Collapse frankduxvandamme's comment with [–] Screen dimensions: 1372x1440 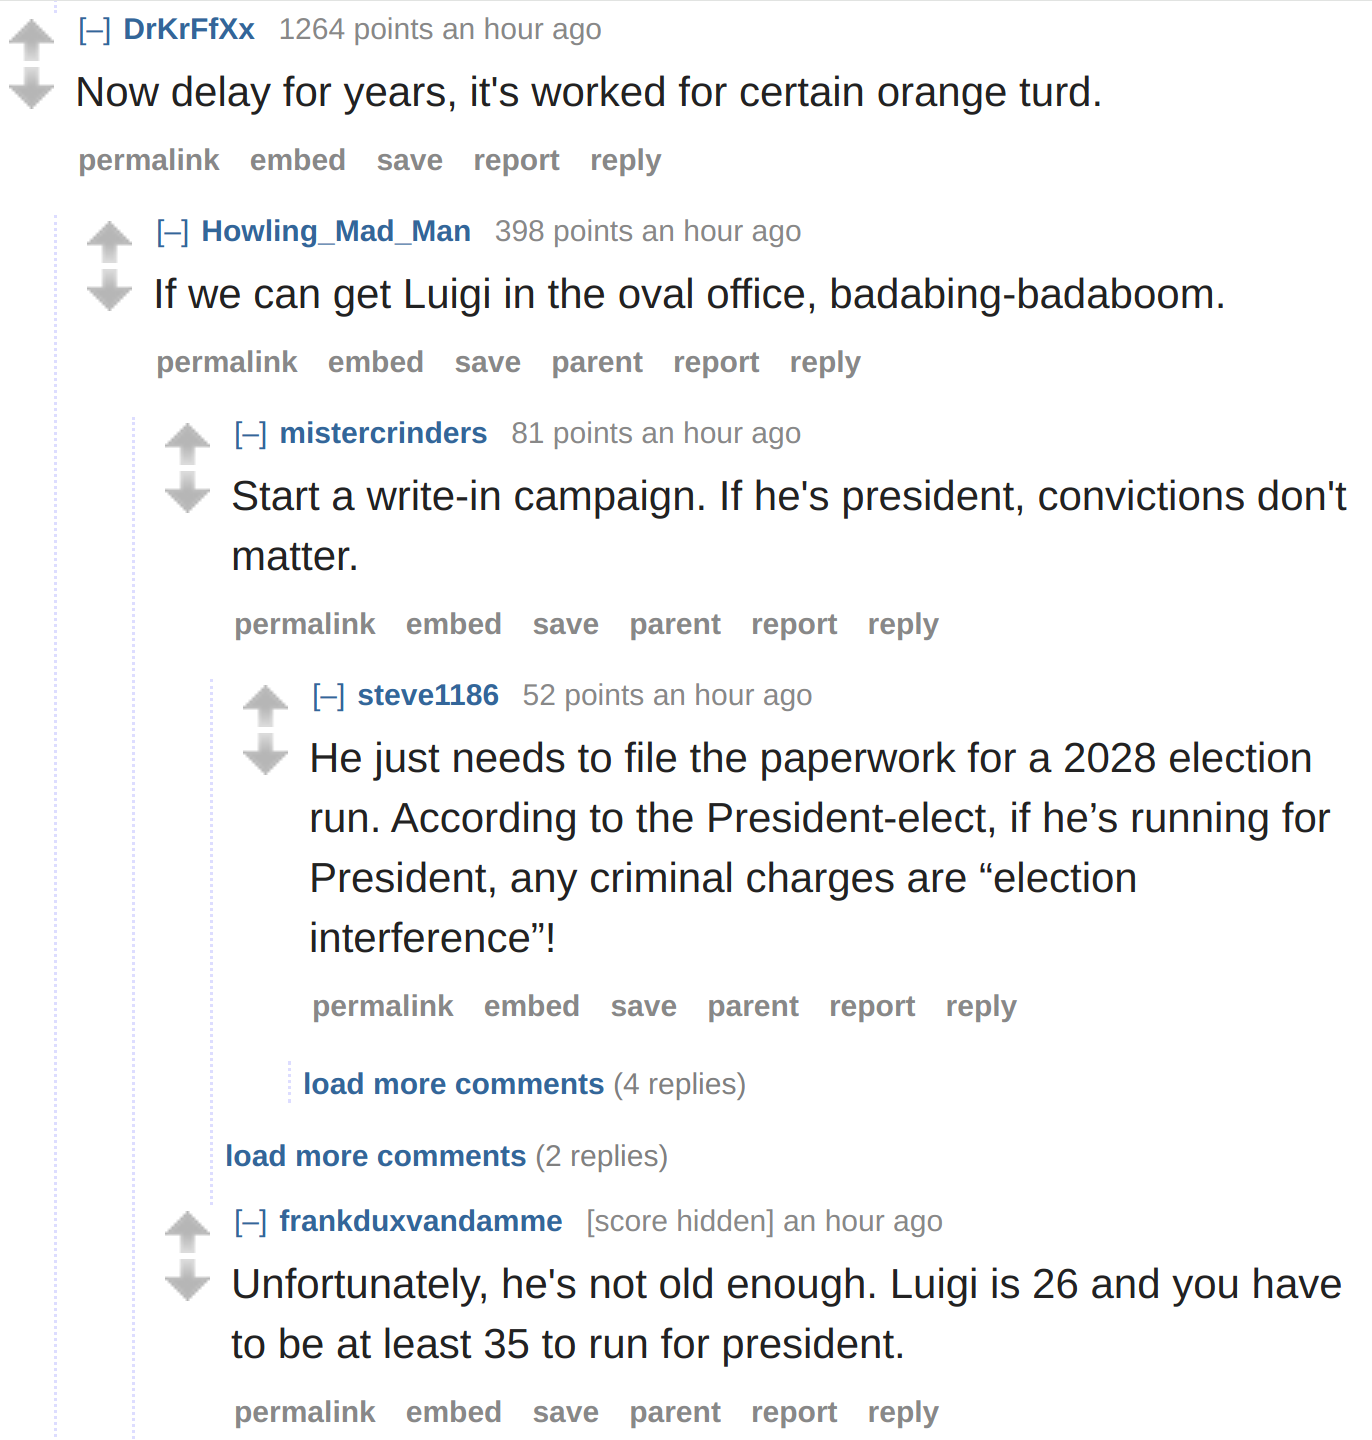pos(251,1222)
